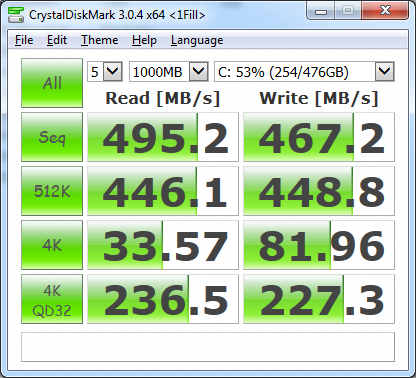Click the 4K QD32 write result 227.3

pos(319,299)
